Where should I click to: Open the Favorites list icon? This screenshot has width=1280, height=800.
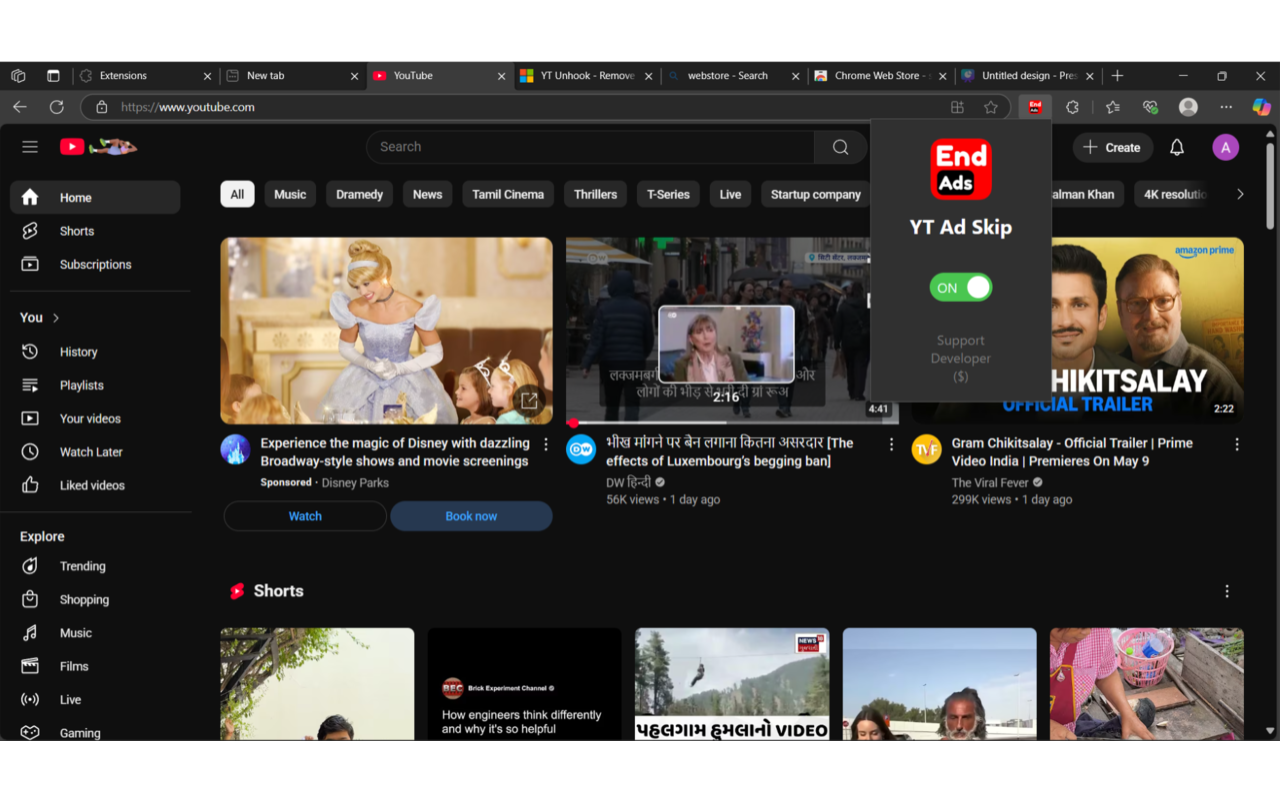pyautogui.click(x=1112, y=107)
